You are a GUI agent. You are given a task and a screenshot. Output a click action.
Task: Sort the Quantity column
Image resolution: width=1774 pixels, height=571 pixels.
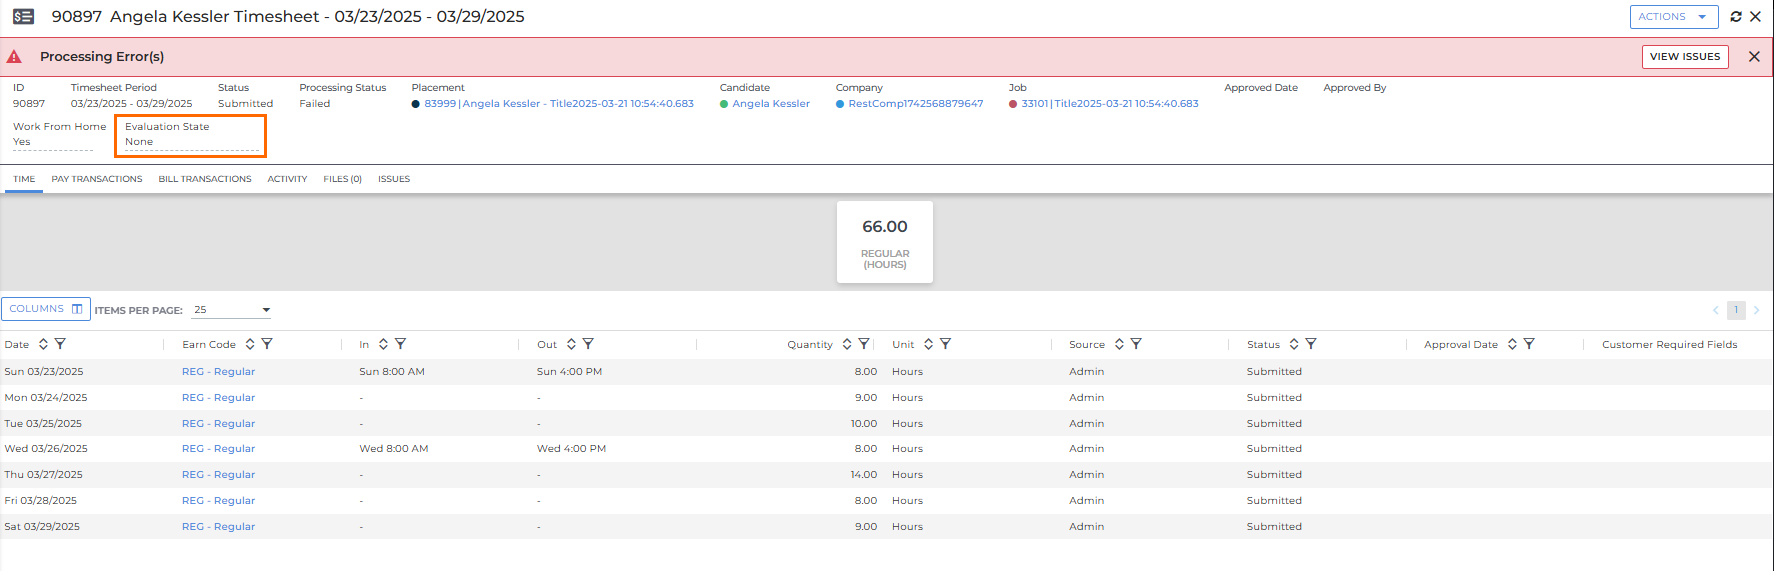tap(847, 344)
